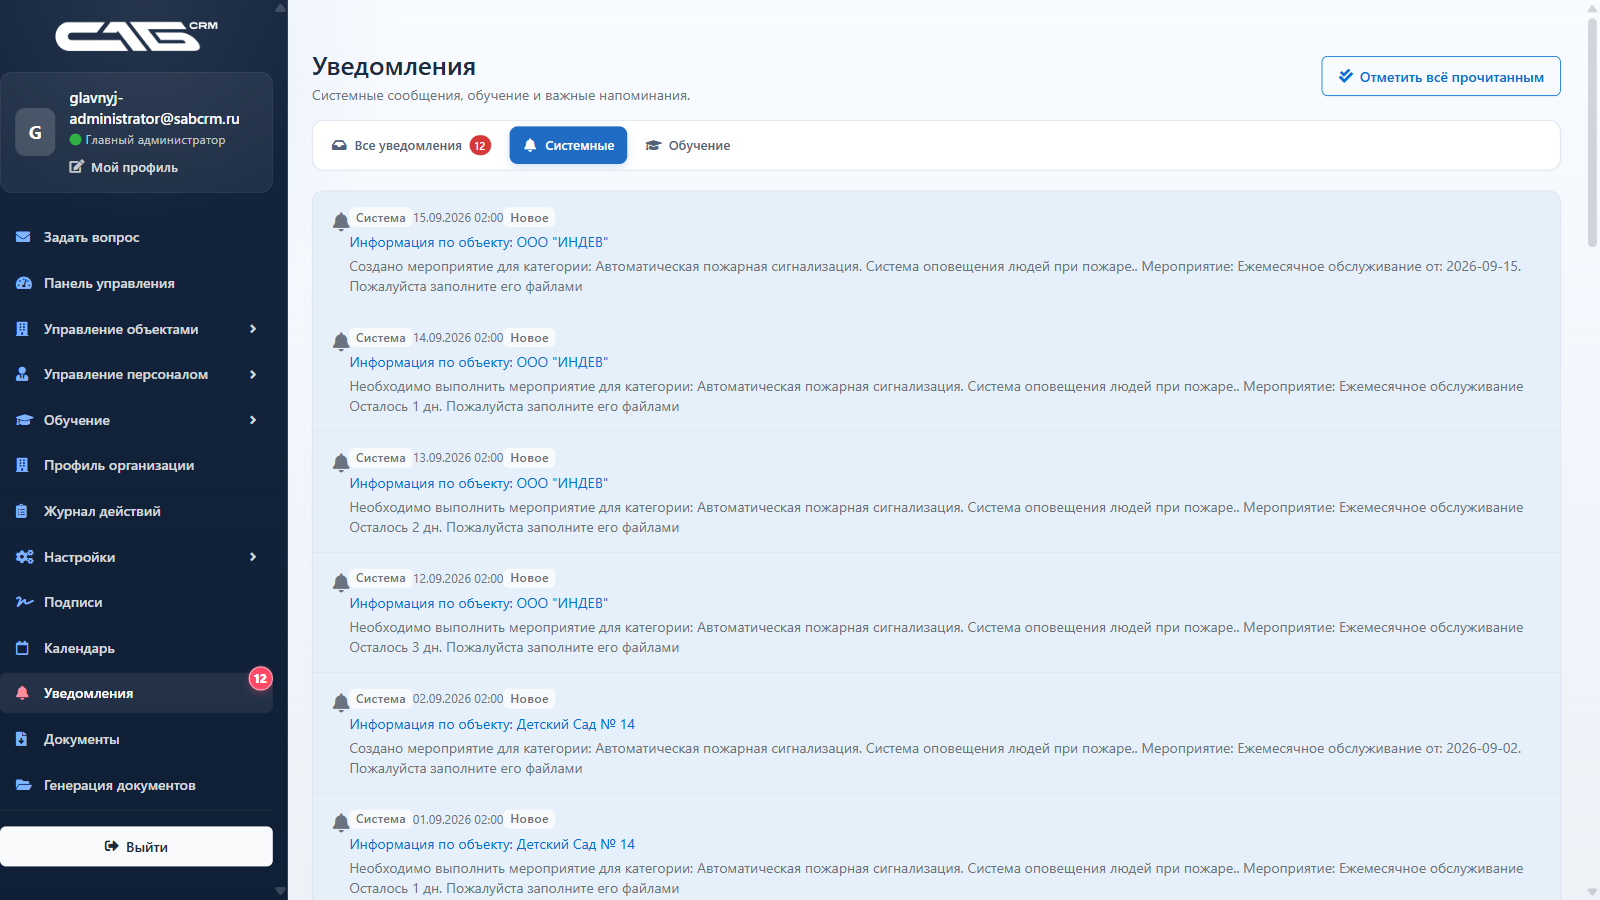The height and width of the screenshot is (900, 1600).
Task: Open ООО "ИНДЕВ" link dated 13.09.2026
Action: click(x=478, y=483)
